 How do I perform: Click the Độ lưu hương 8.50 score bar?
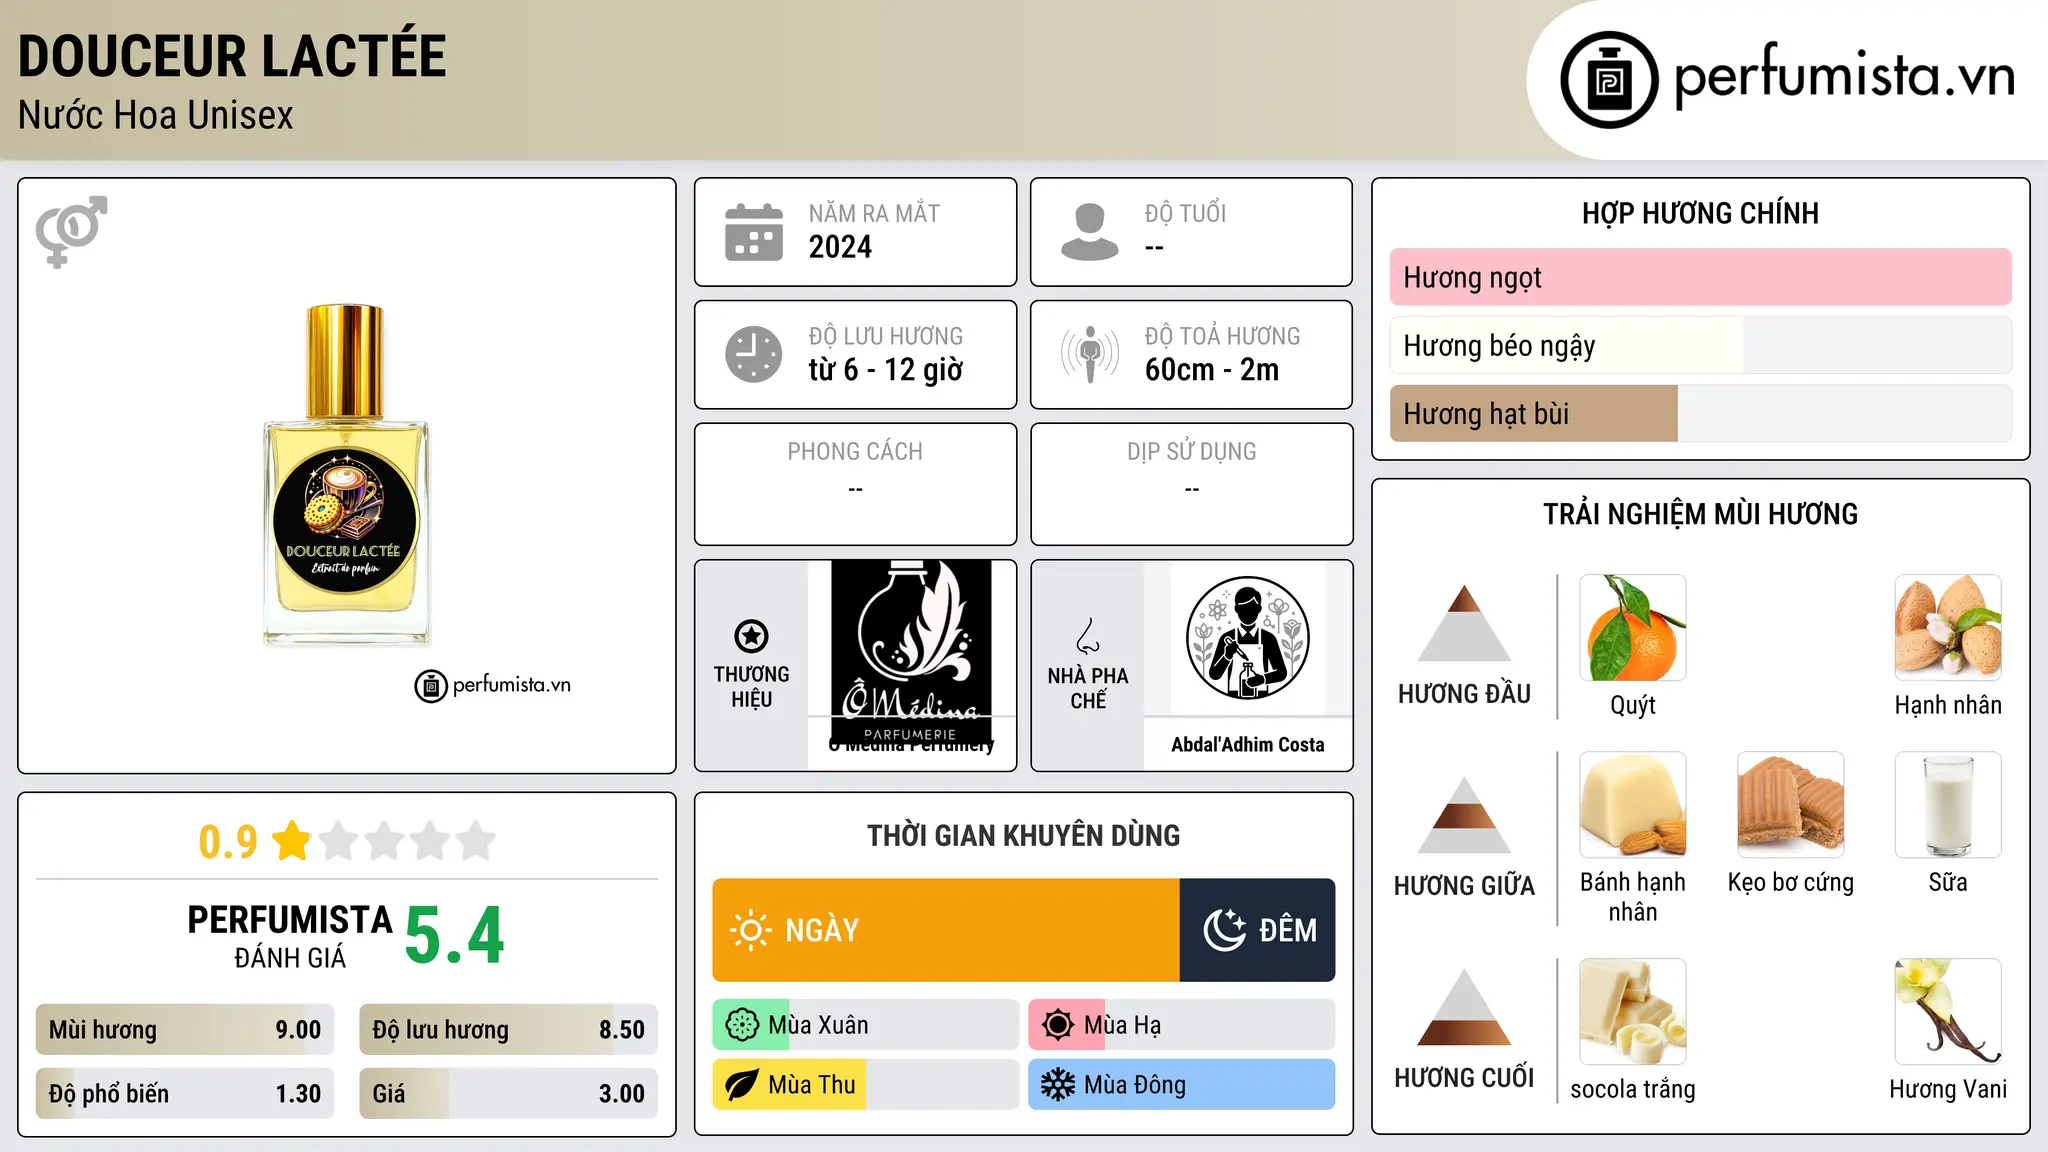(508, 1030)
